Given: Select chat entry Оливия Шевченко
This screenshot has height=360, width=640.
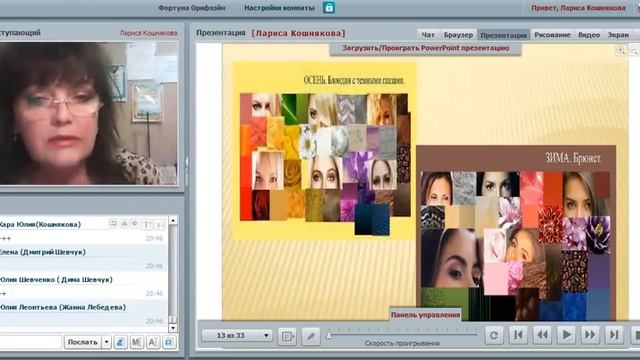Looking at the screenshot, I should [84, 286].
